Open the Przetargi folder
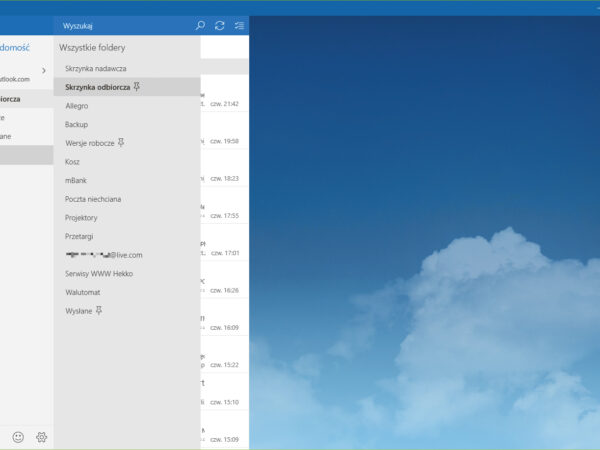This screenshot has height=450, width=600. 80,236
